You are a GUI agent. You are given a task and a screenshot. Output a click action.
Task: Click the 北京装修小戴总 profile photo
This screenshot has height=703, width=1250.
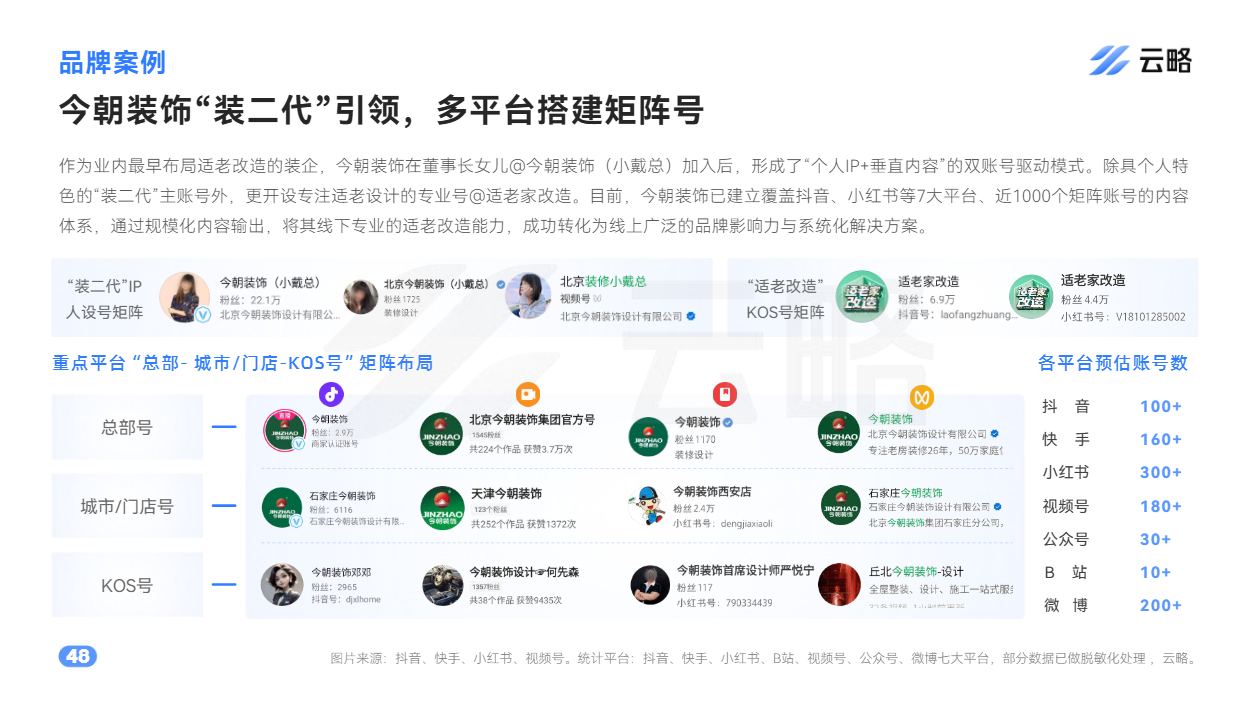tap(528, 297)
